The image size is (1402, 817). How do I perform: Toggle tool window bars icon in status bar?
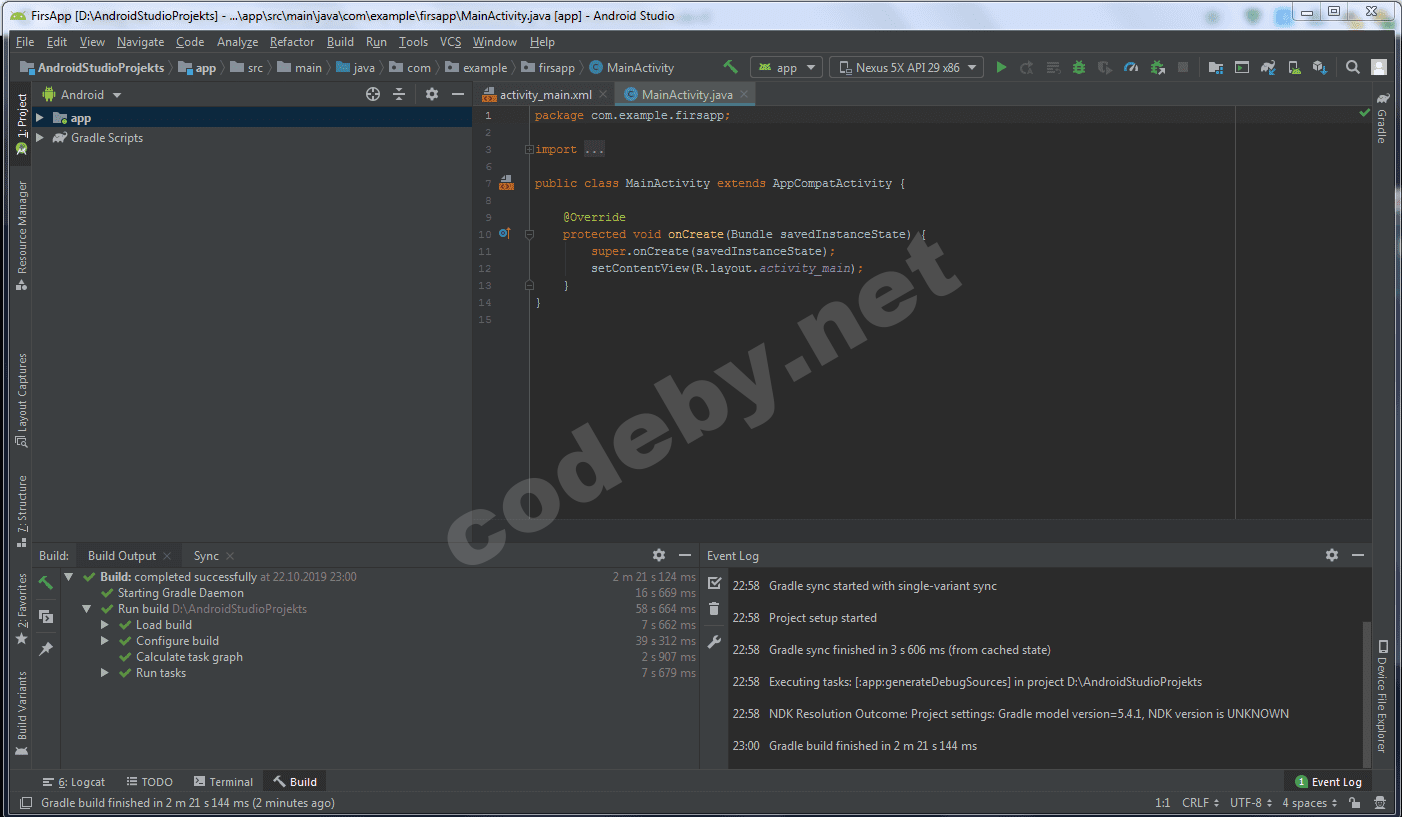pyautogui.click(x=25, y=803)
